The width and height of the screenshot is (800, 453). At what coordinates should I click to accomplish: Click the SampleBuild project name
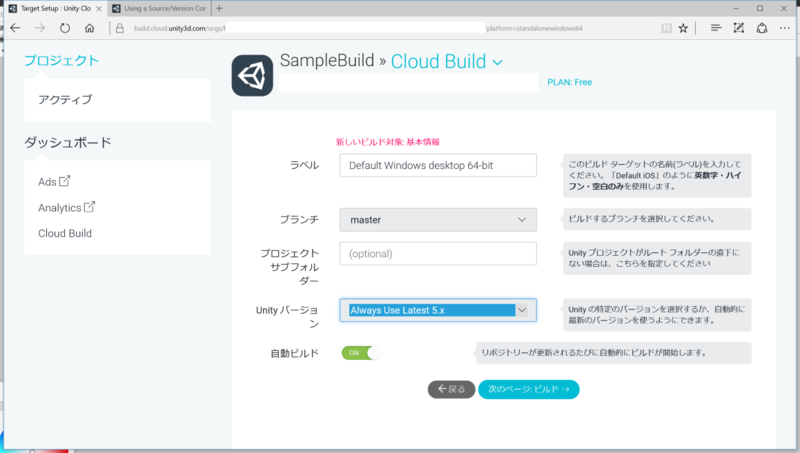pyautogui.click(x=327, y=61)
